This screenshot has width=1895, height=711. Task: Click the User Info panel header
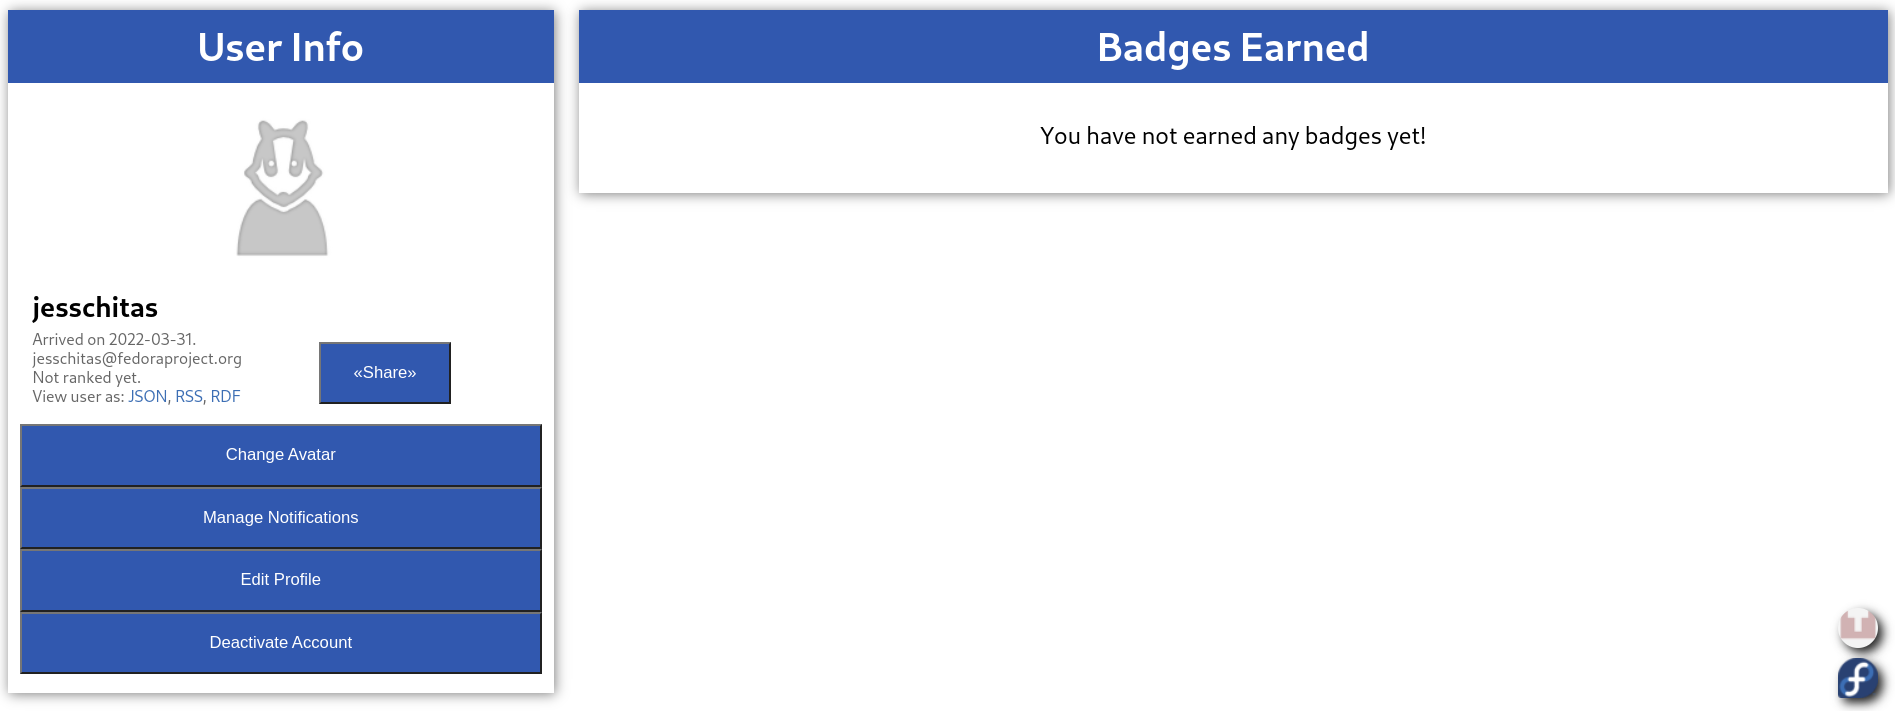(281, 47)
